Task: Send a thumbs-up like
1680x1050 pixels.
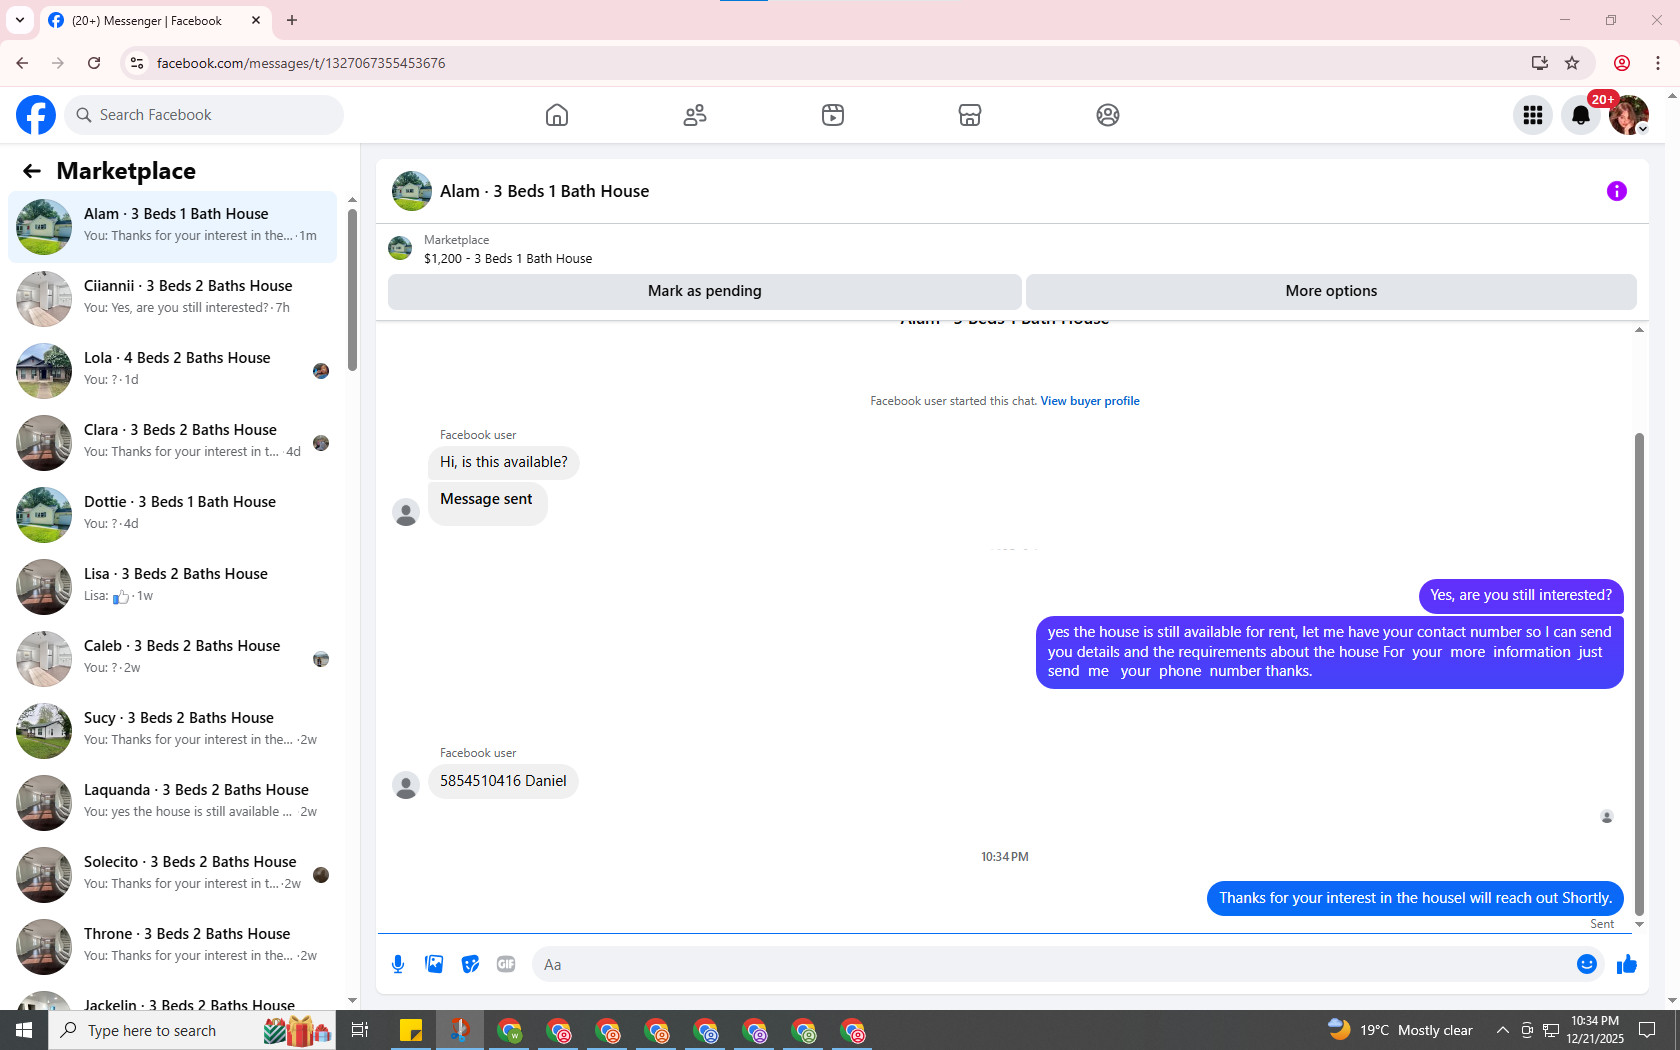Action: 1627,964
